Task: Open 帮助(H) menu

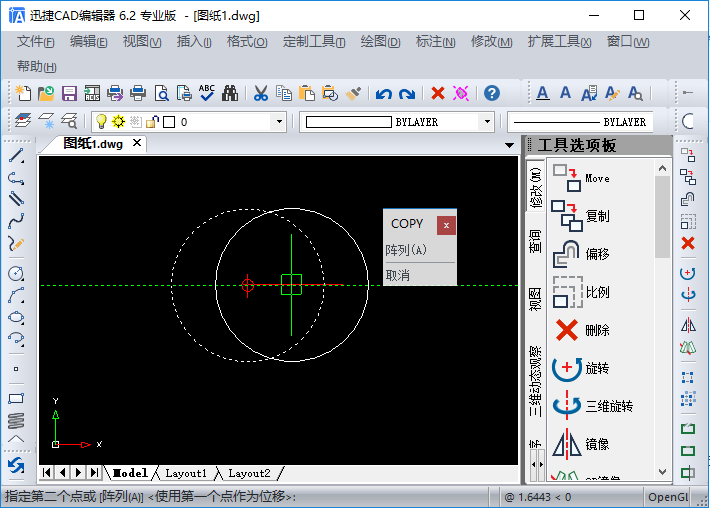Action: pos(36,67)
